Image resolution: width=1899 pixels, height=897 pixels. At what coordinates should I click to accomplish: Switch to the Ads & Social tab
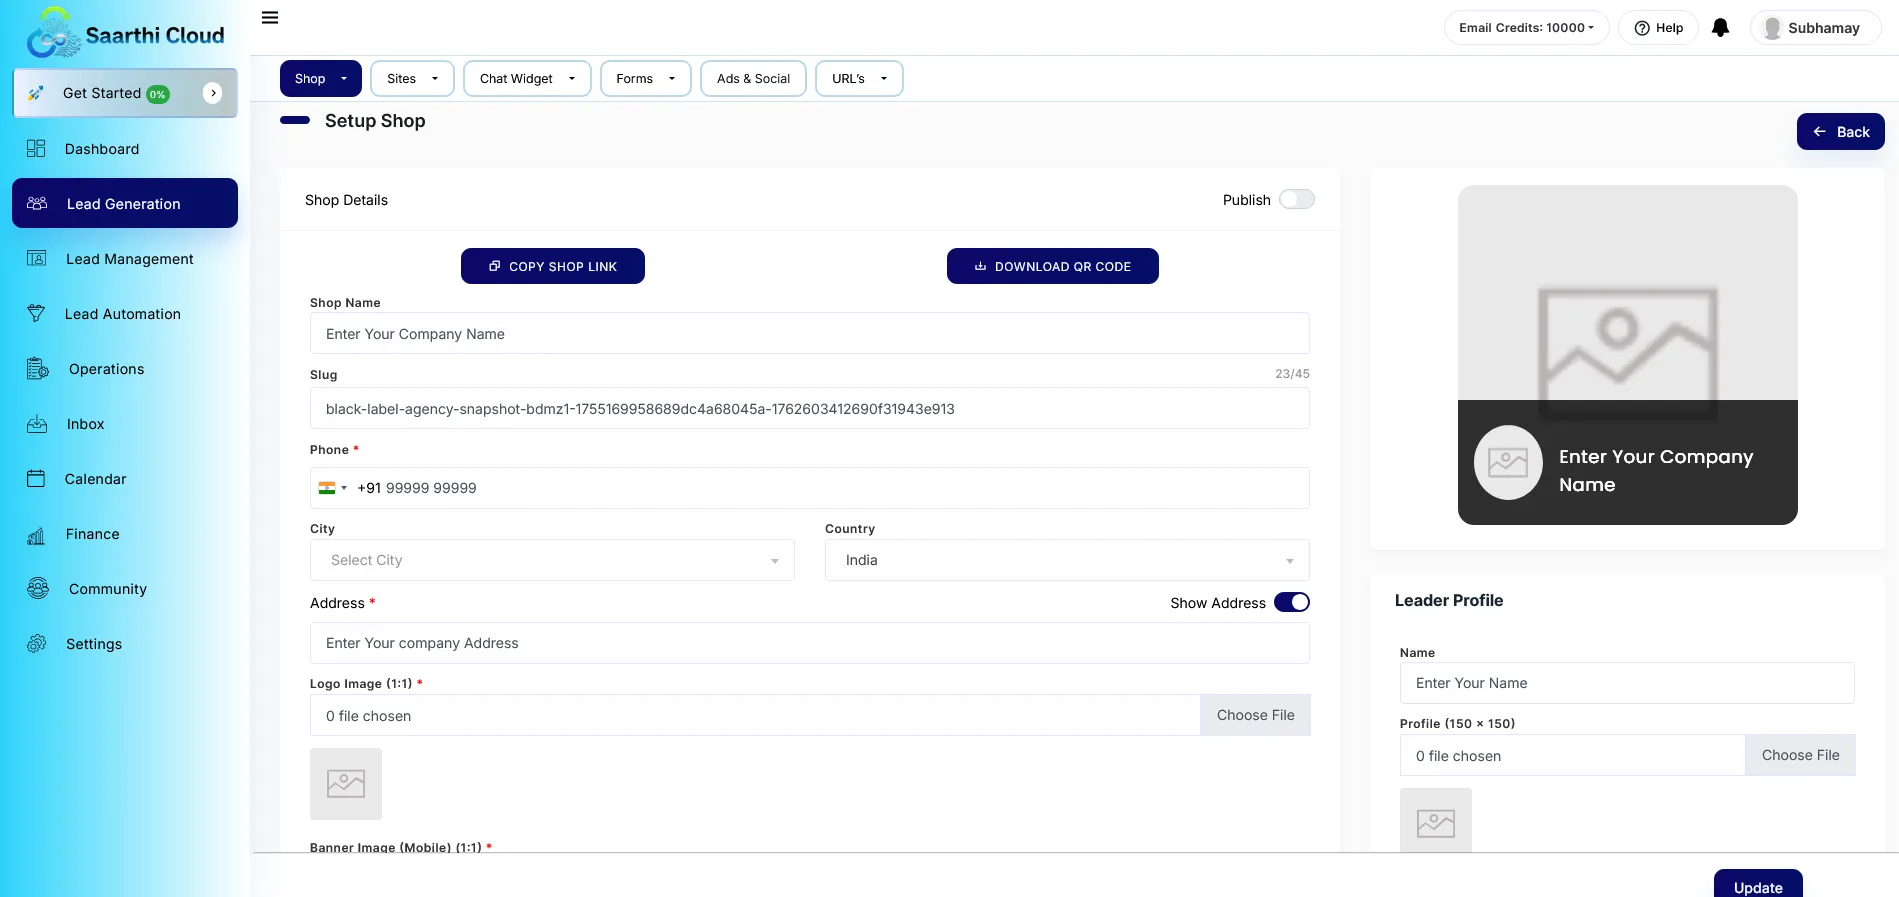[753, 79]
